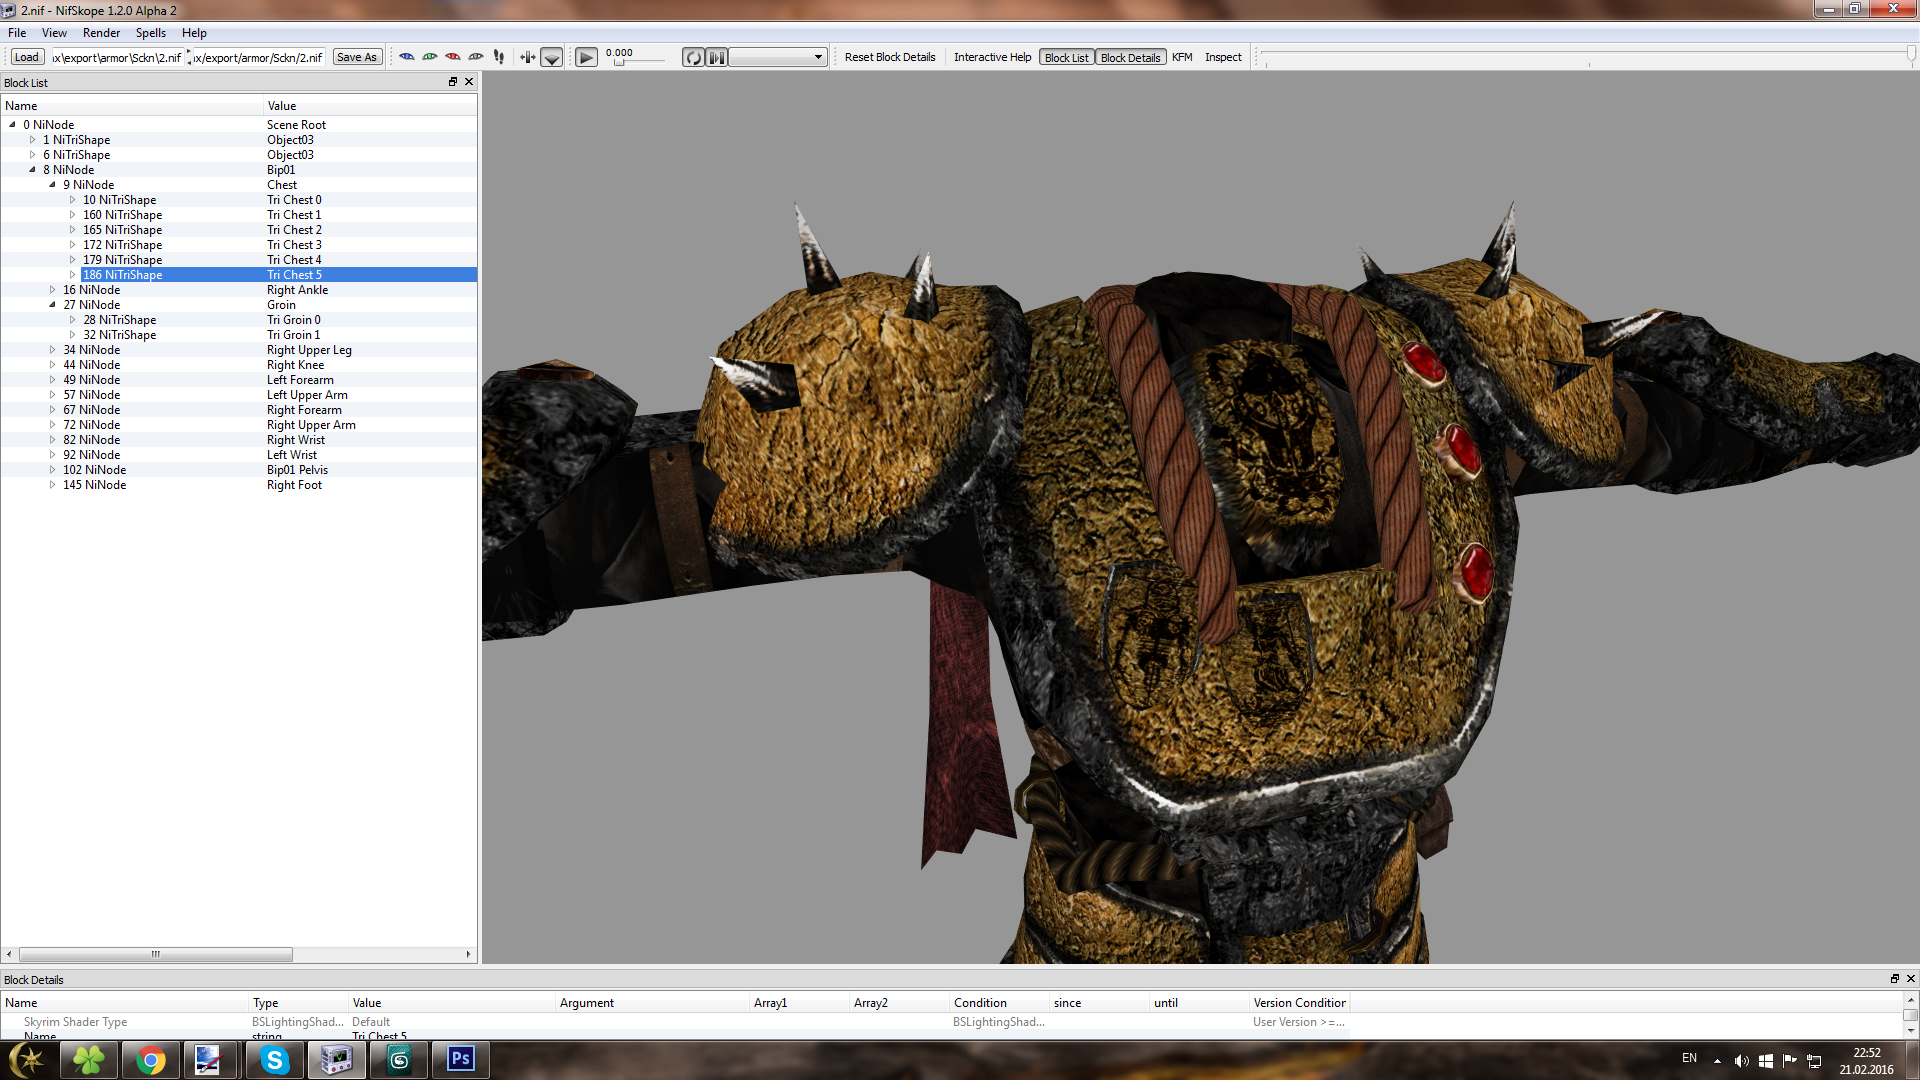Click the Save As button
Image resolution: width=1920 pixels, height=1080 pixels.
coord(357,57)
